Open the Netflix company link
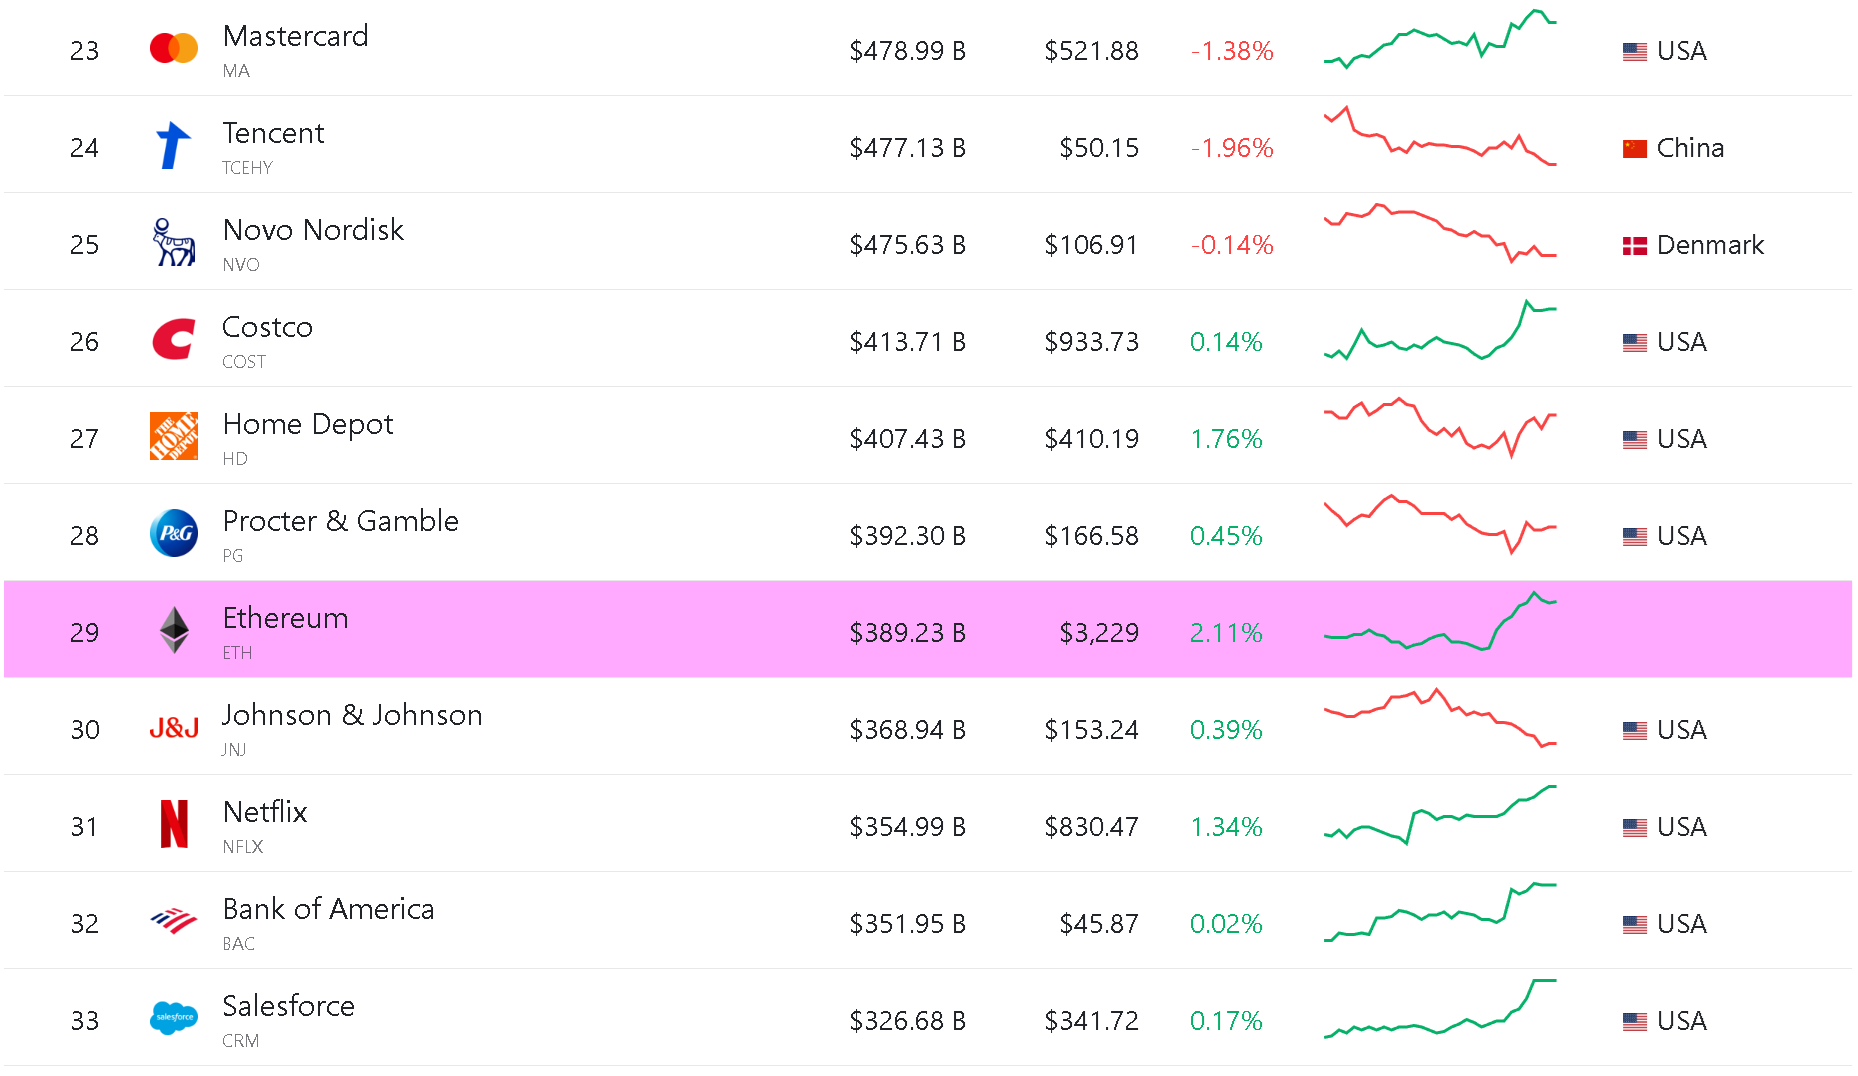Image resolution: width=1858 pixels, height=1076 pixels. point(265,812)
